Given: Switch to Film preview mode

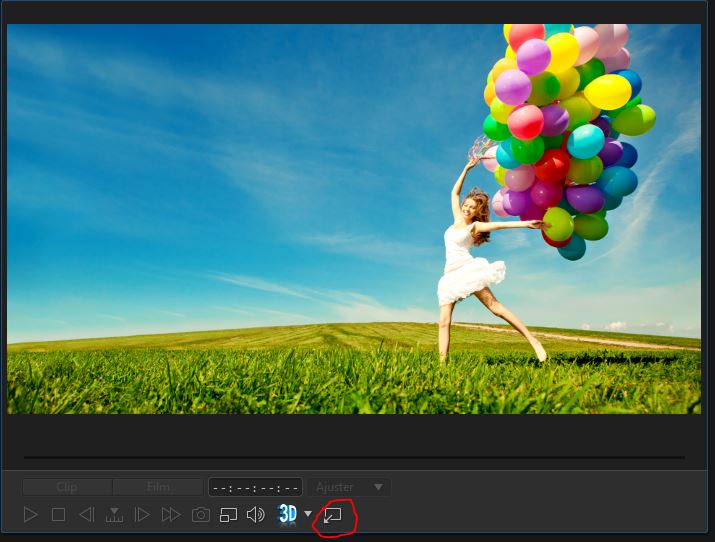Looking at the screenshot, I should tap(158, 487).
